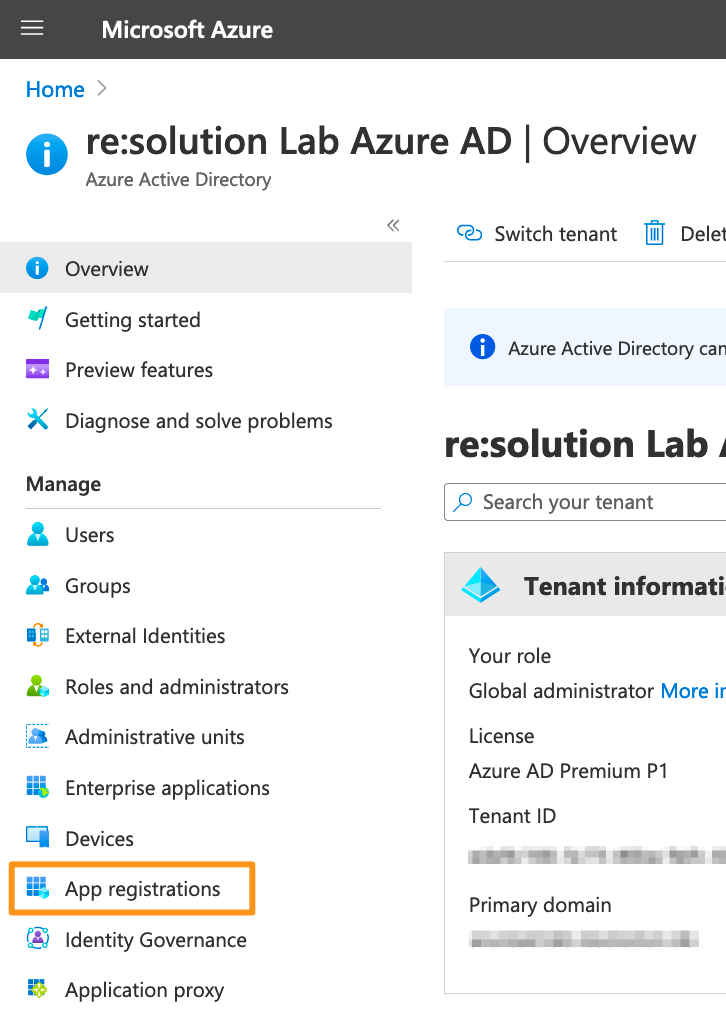This screenshot has height=1012, width=726.
Task: Select Overview menu item
Action: 206,268
